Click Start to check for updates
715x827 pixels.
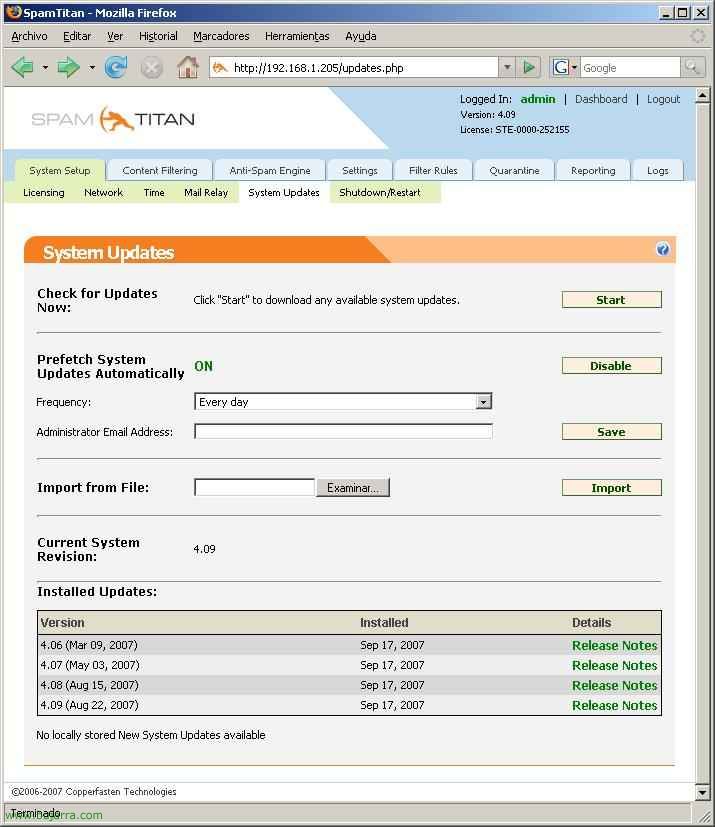pyautogui.click(x=611, y=300)
